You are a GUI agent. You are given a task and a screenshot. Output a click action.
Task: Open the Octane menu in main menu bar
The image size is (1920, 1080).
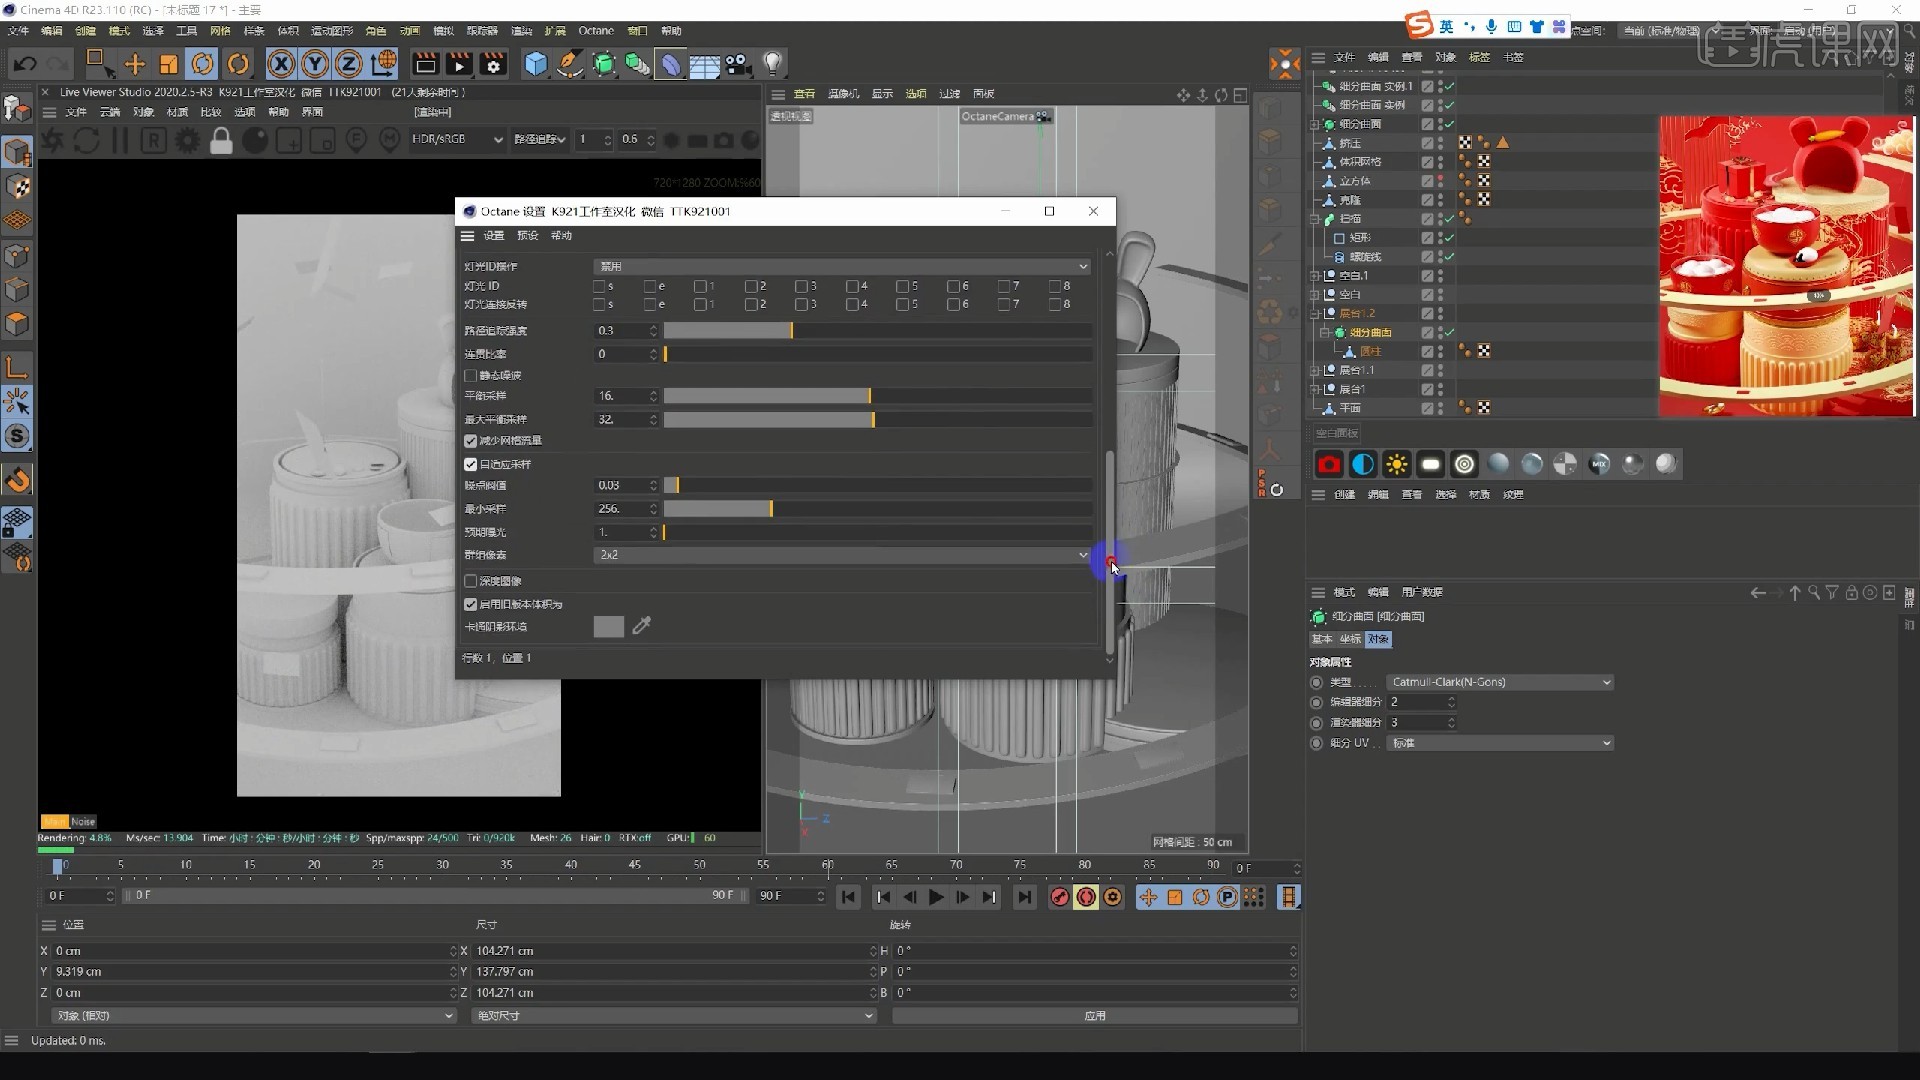click(x=596, y=31)
